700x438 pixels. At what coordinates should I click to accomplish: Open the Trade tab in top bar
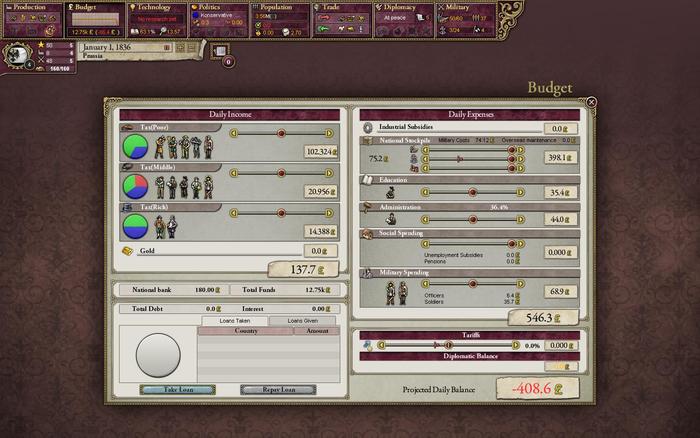pyautogui.click(x=342, y=21)
